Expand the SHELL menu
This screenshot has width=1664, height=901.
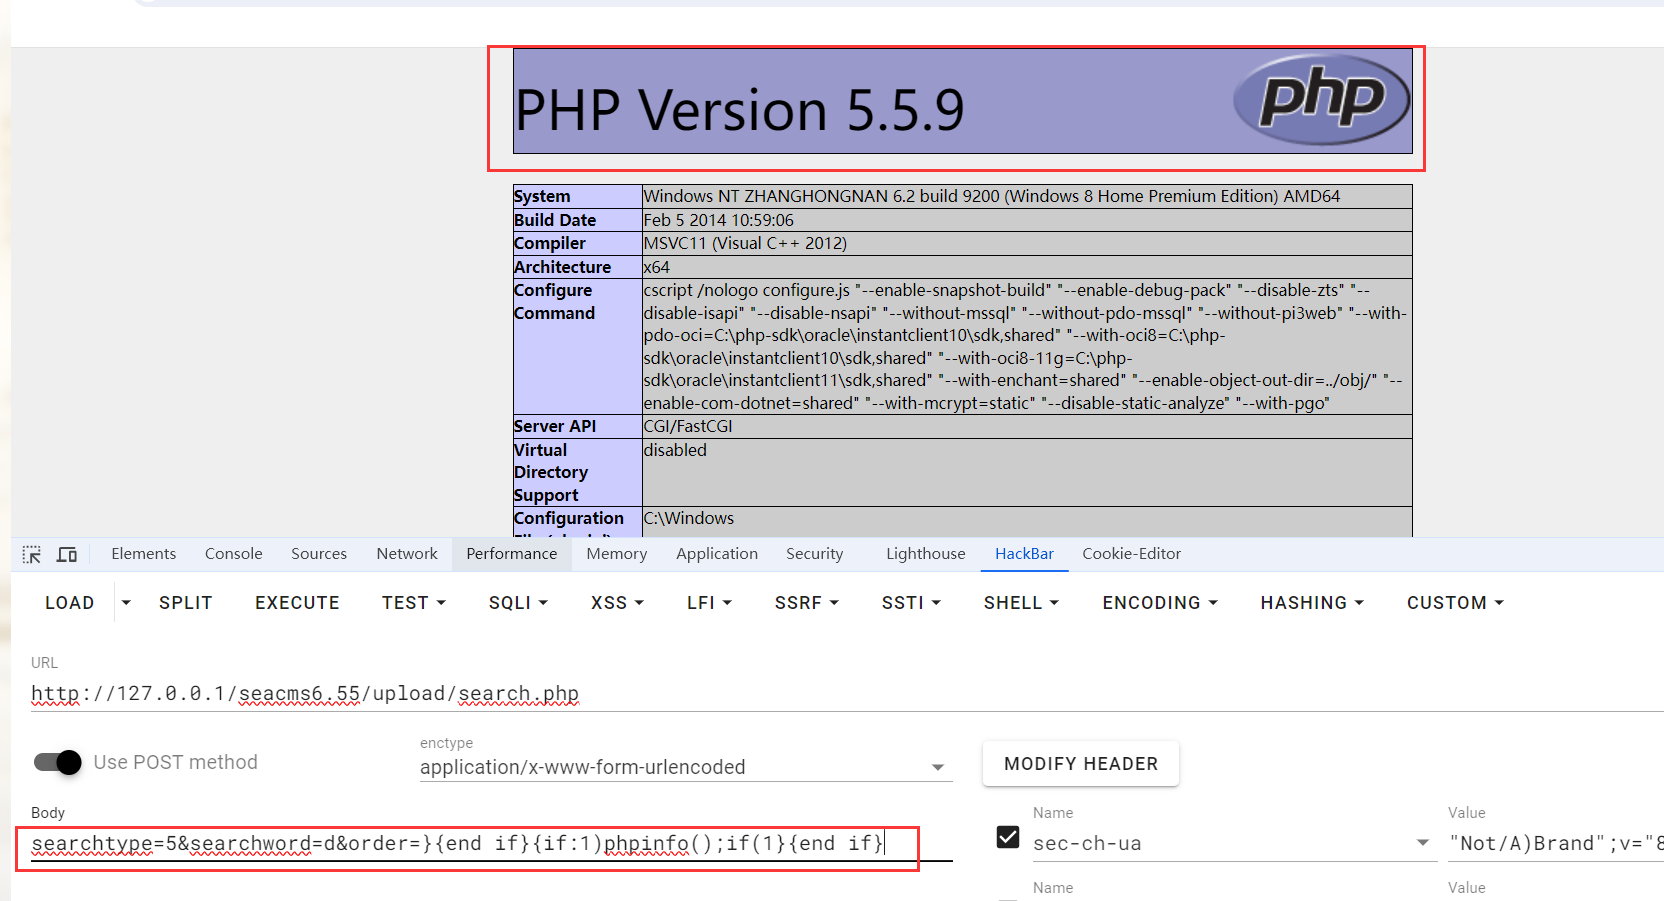point(1020,603)
